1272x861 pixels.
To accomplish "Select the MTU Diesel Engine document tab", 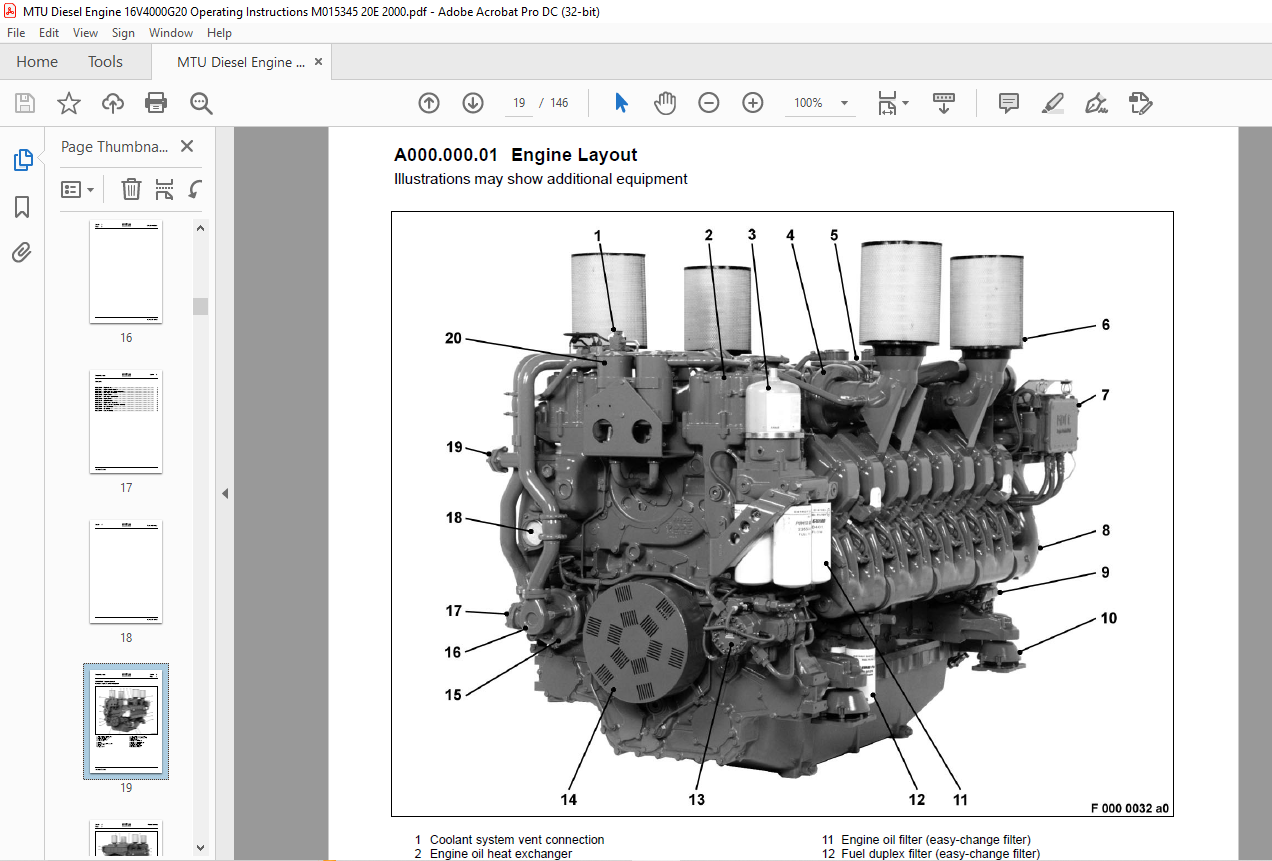I will [241, 62].
